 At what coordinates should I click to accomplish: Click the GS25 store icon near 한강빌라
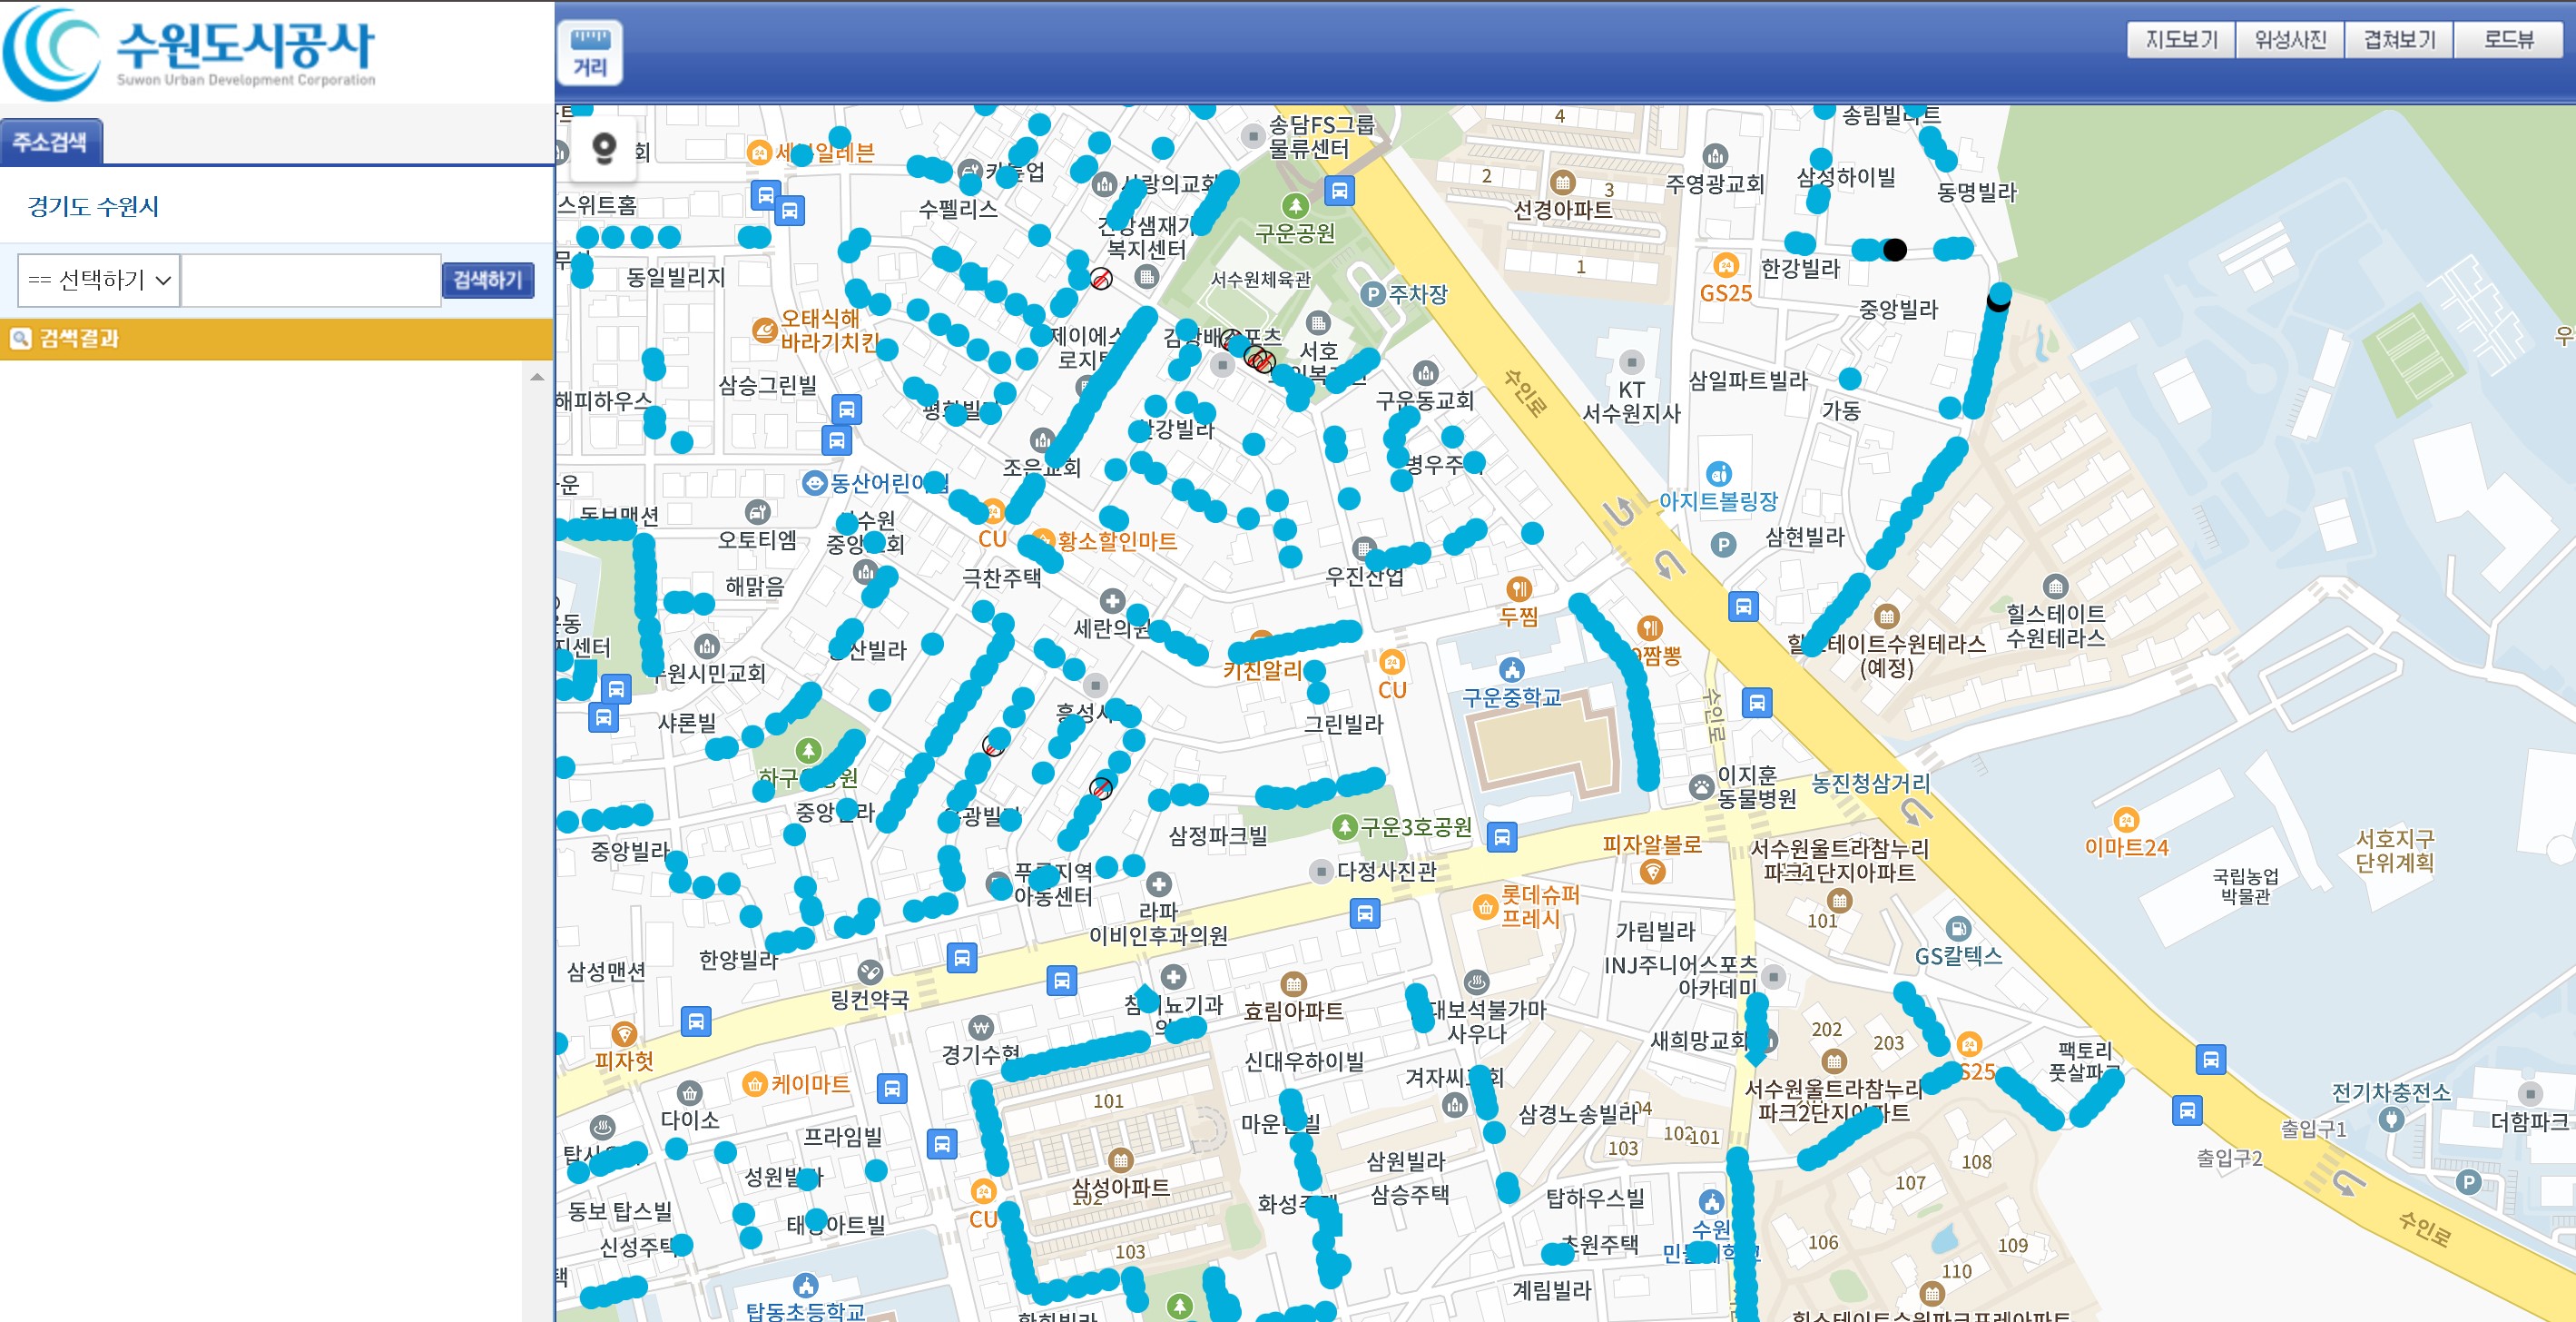click(x=1725, y=266)
